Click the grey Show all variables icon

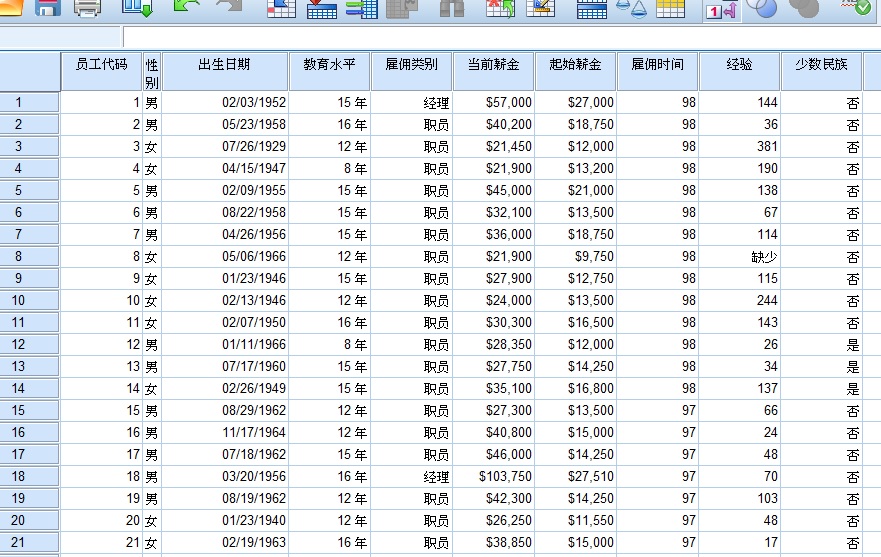pos(804,7)
